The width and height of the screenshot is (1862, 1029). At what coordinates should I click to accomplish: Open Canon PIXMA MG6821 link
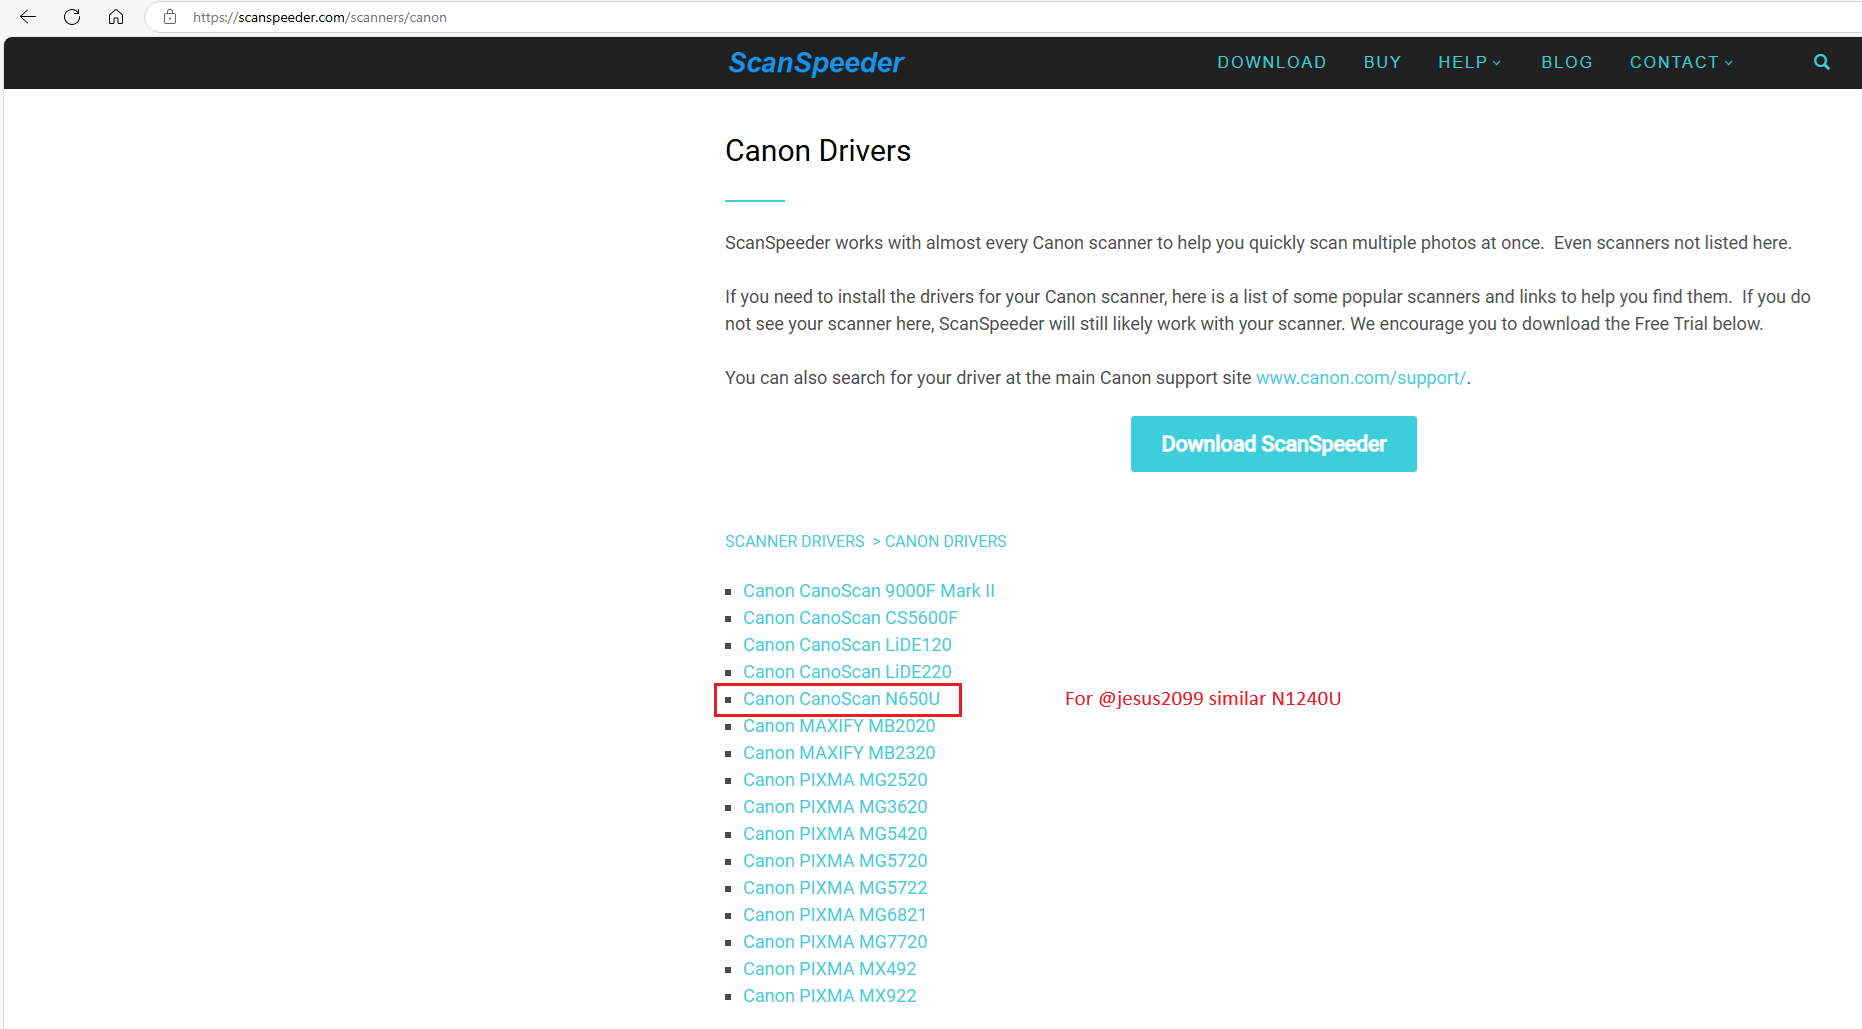pos(835,915)
